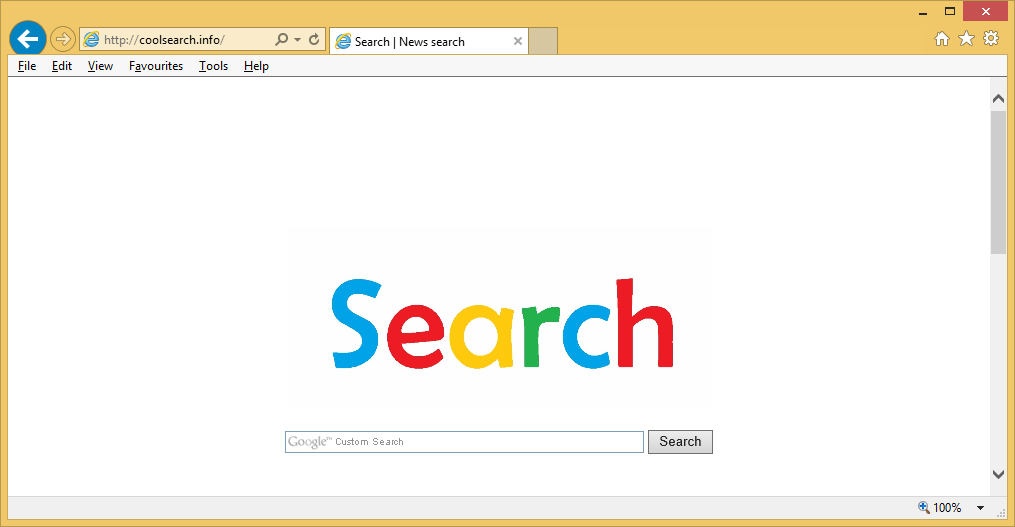The width and height of the screenshot is (1015, 527).
Task: Click the colorful Search logo image
Action: [503, 324]
